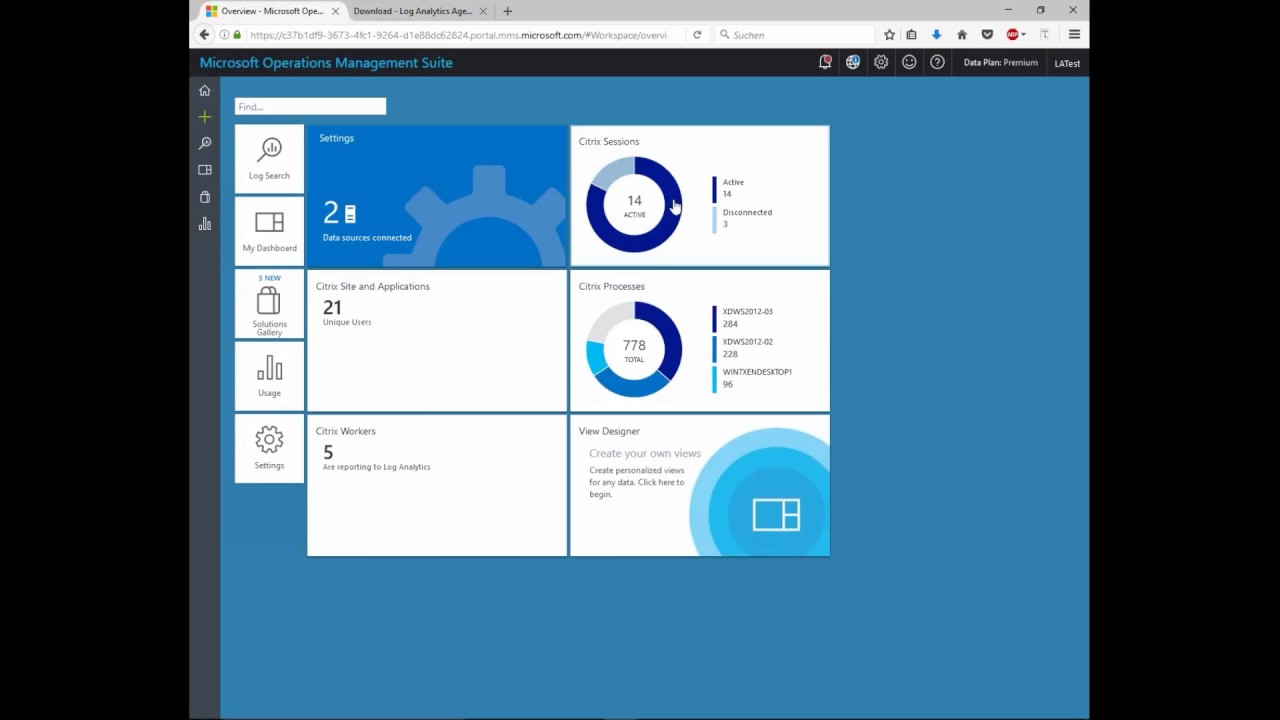This screenshot has height=720, width=1280.
Task: Click '2 Data sources connected' text
Action: click(367, 222)
